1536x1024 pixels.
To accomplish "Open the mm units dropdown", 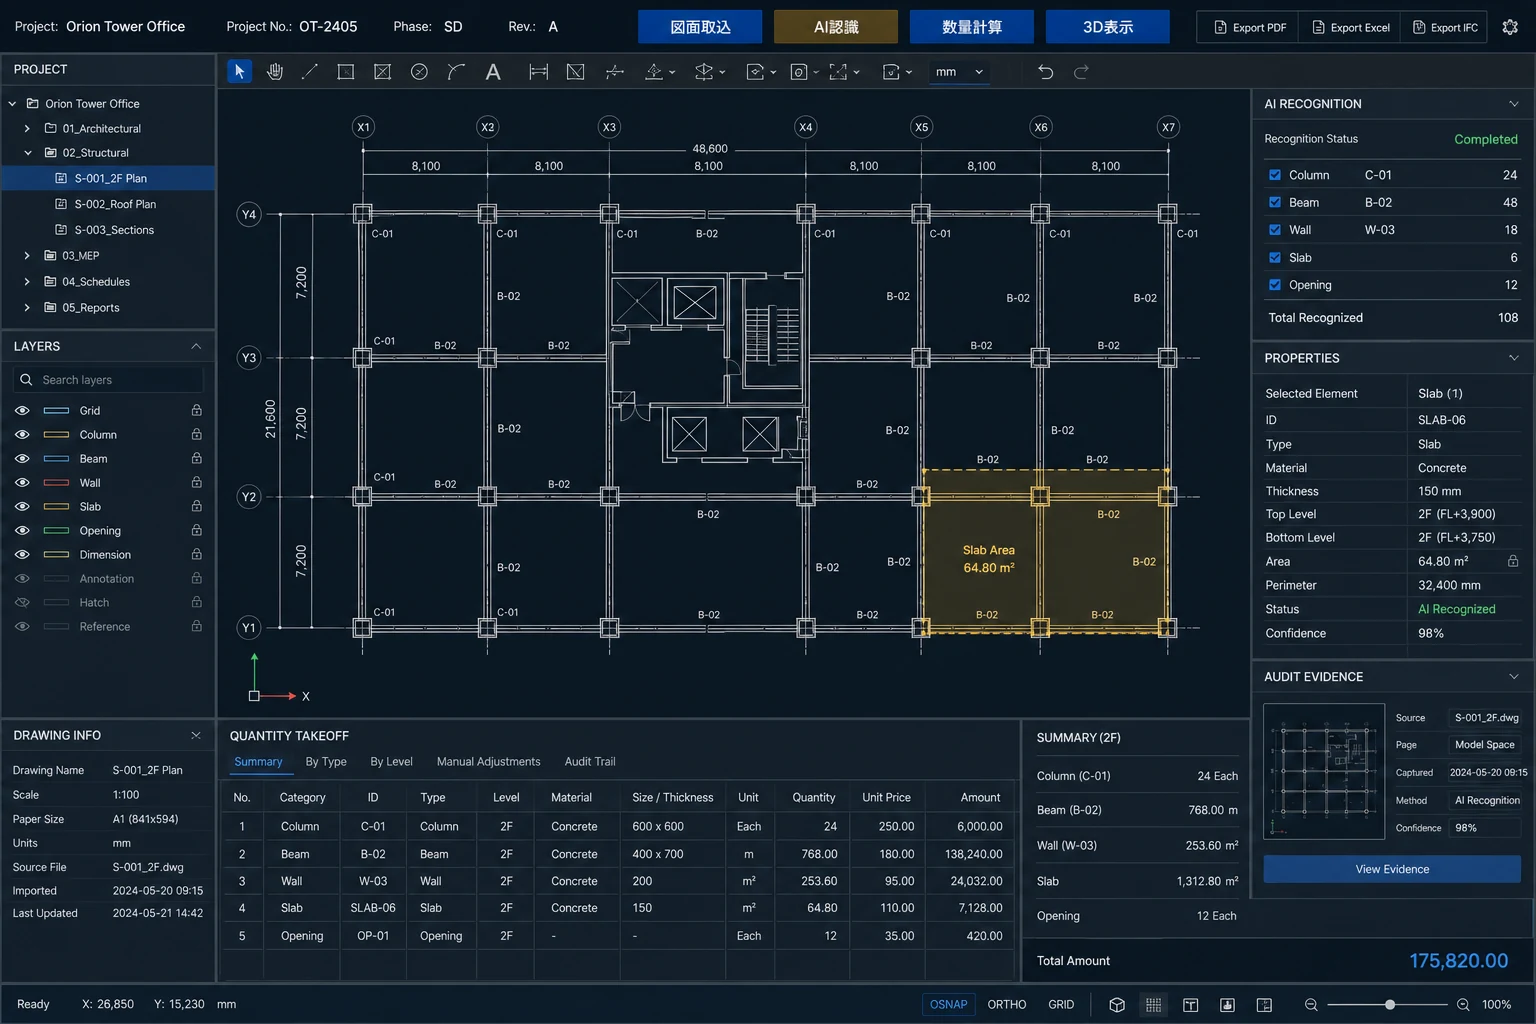I will pos(959,71).
